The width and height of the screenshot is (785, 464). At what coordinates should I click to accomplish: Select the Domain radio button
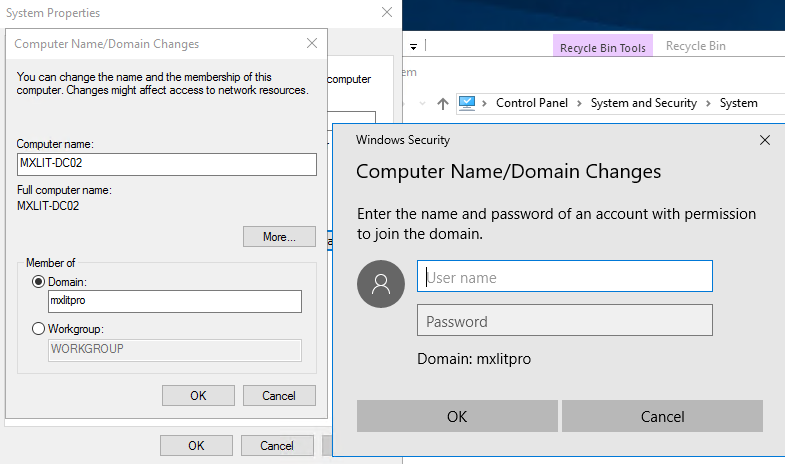click(x=39, y=283)
